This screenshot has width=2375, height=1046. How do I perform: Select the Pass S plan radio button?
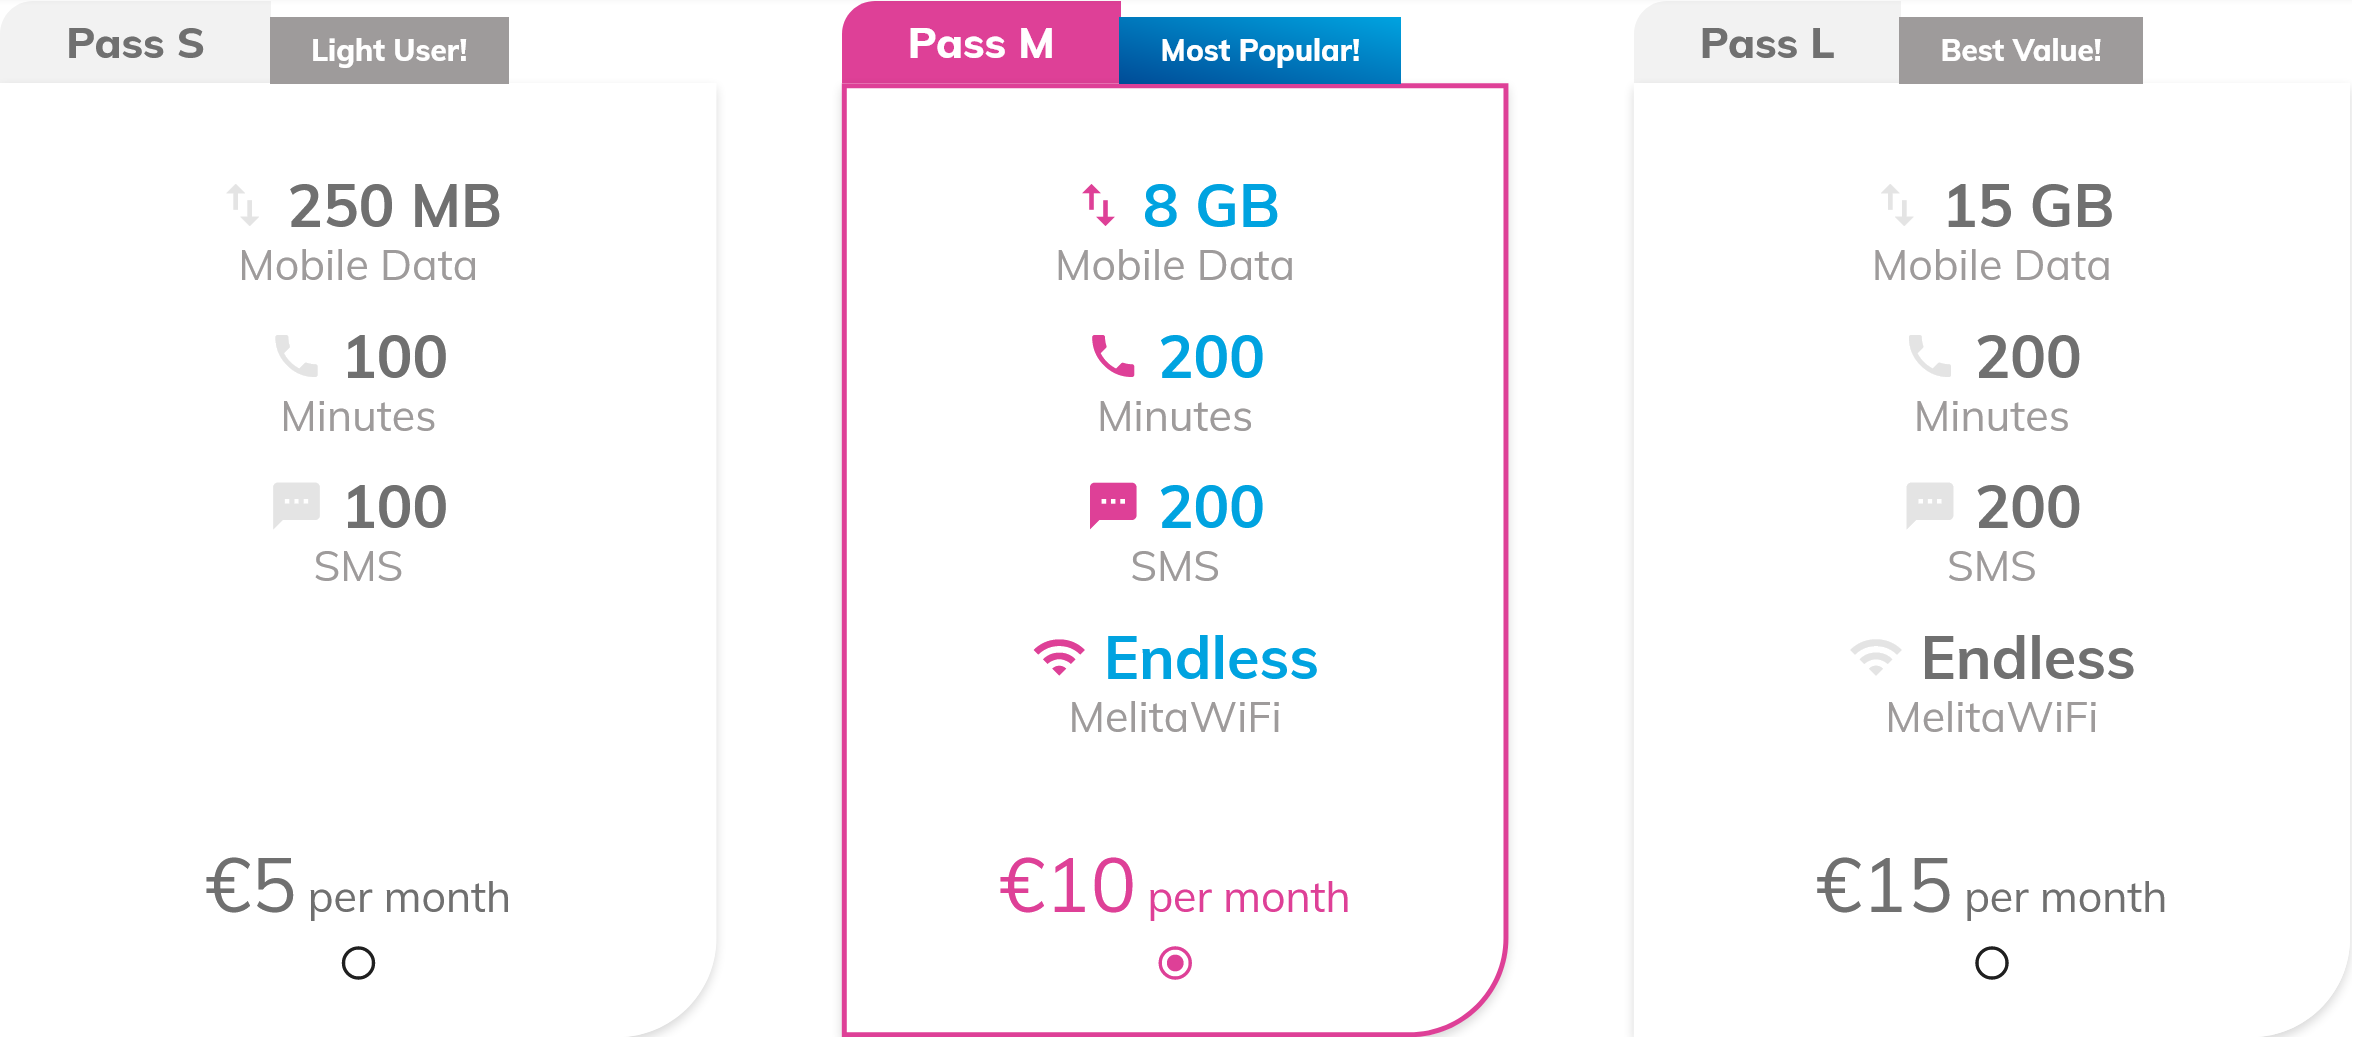point(356,964)
